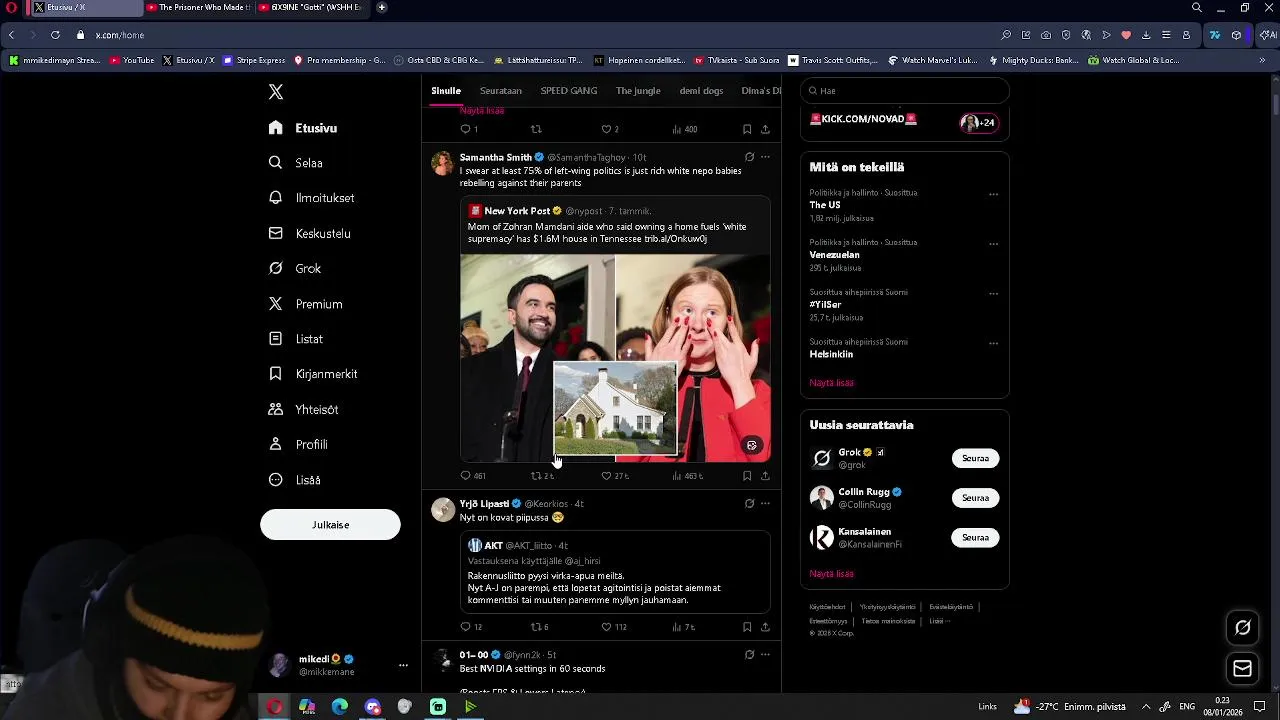Open #YilSer trending topic
This screenshot has width=1280, height=720.
[x=825, y=305]
